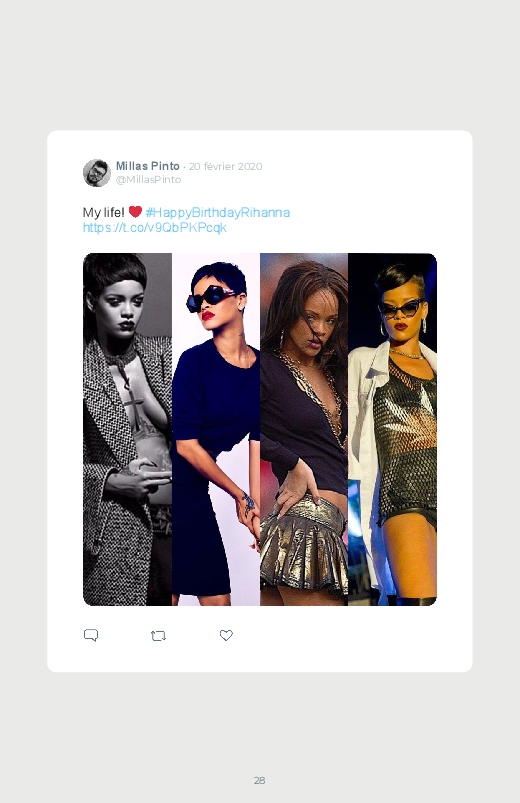This screenshot has height=803, width=520.
Task: Open the navy dress photo with sunglasses
Action: pos(216,429)
